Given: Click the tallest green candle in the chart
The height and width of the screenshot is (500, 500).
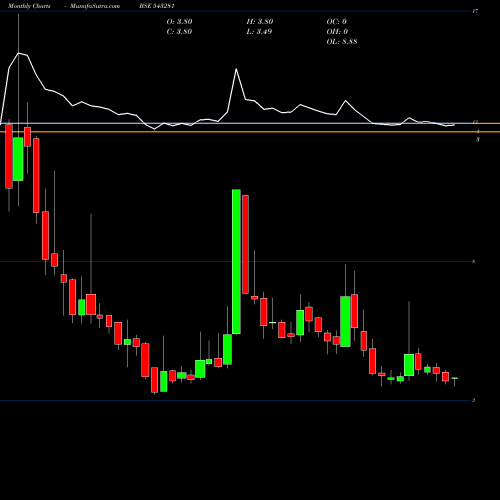Looking at the screenshot, I should [236, 262].
